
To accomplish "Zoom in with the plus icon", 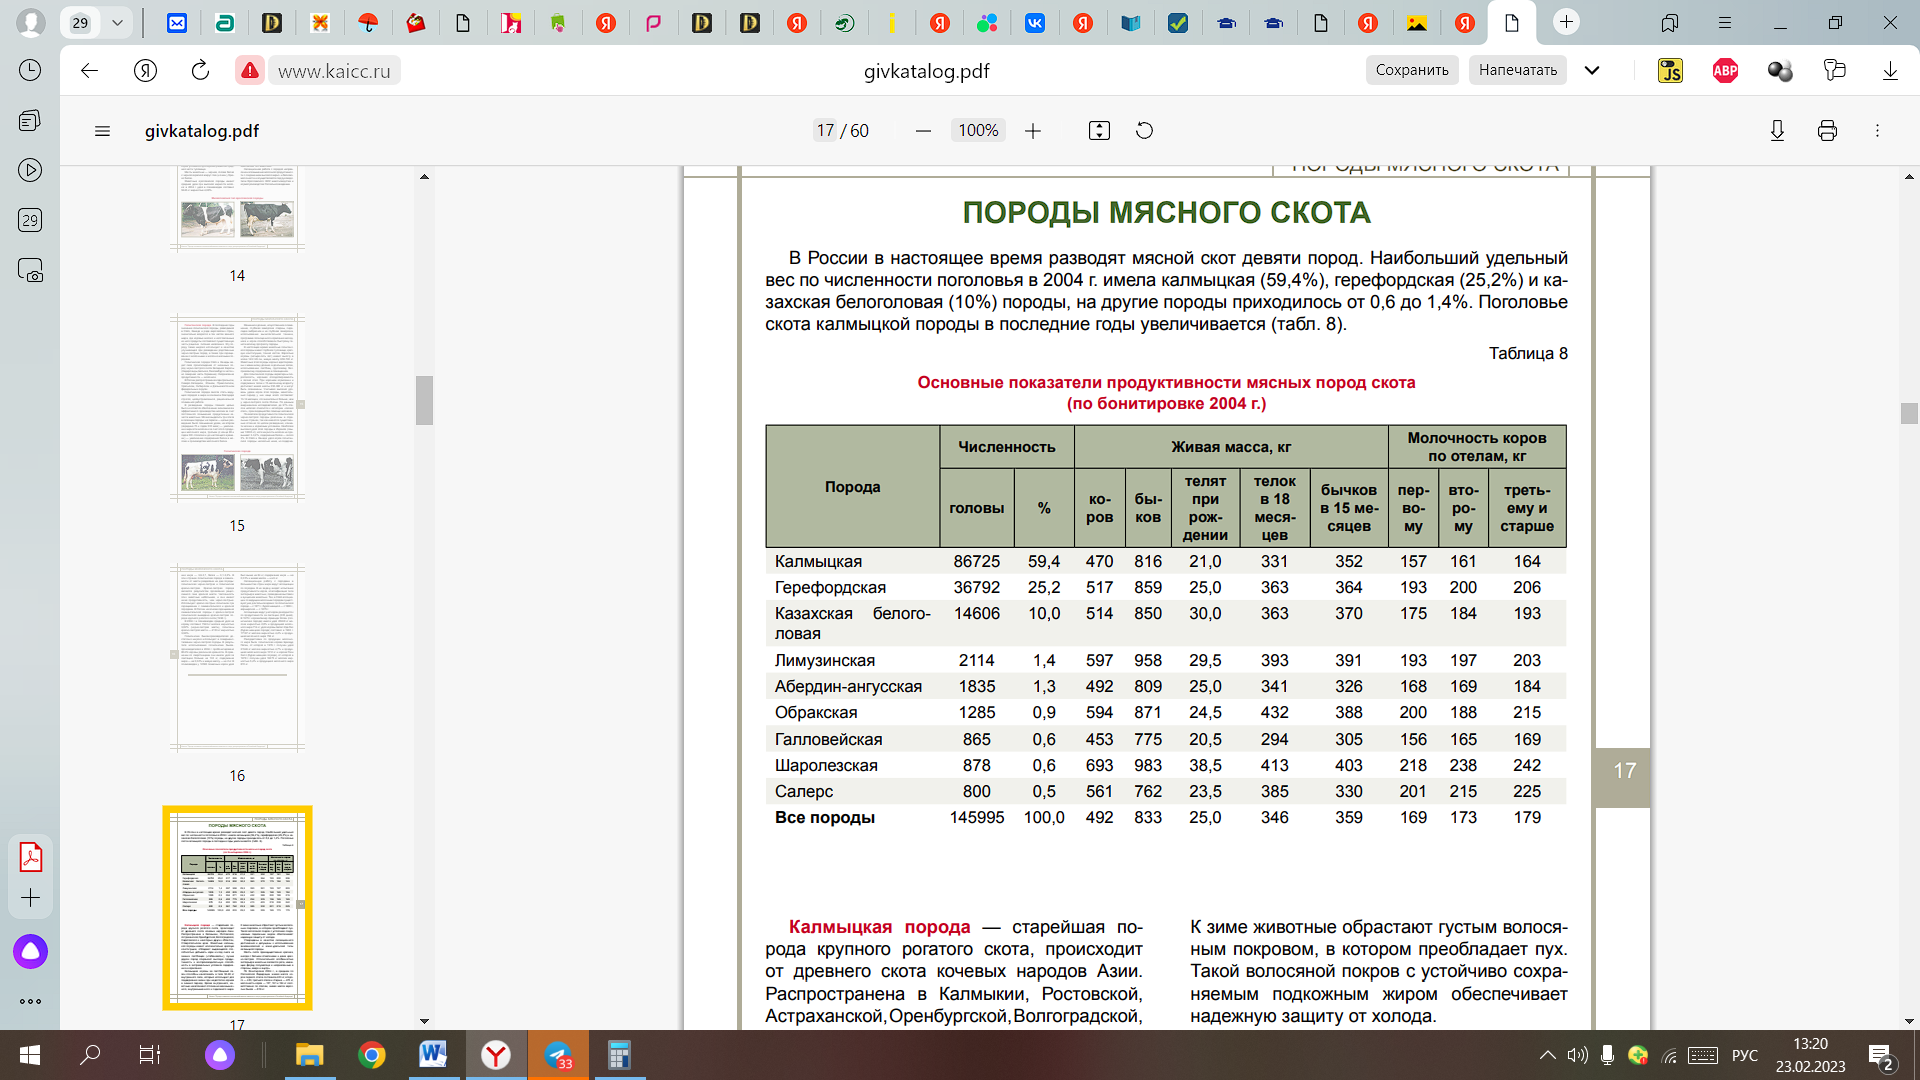I will tap(1033, 131).
